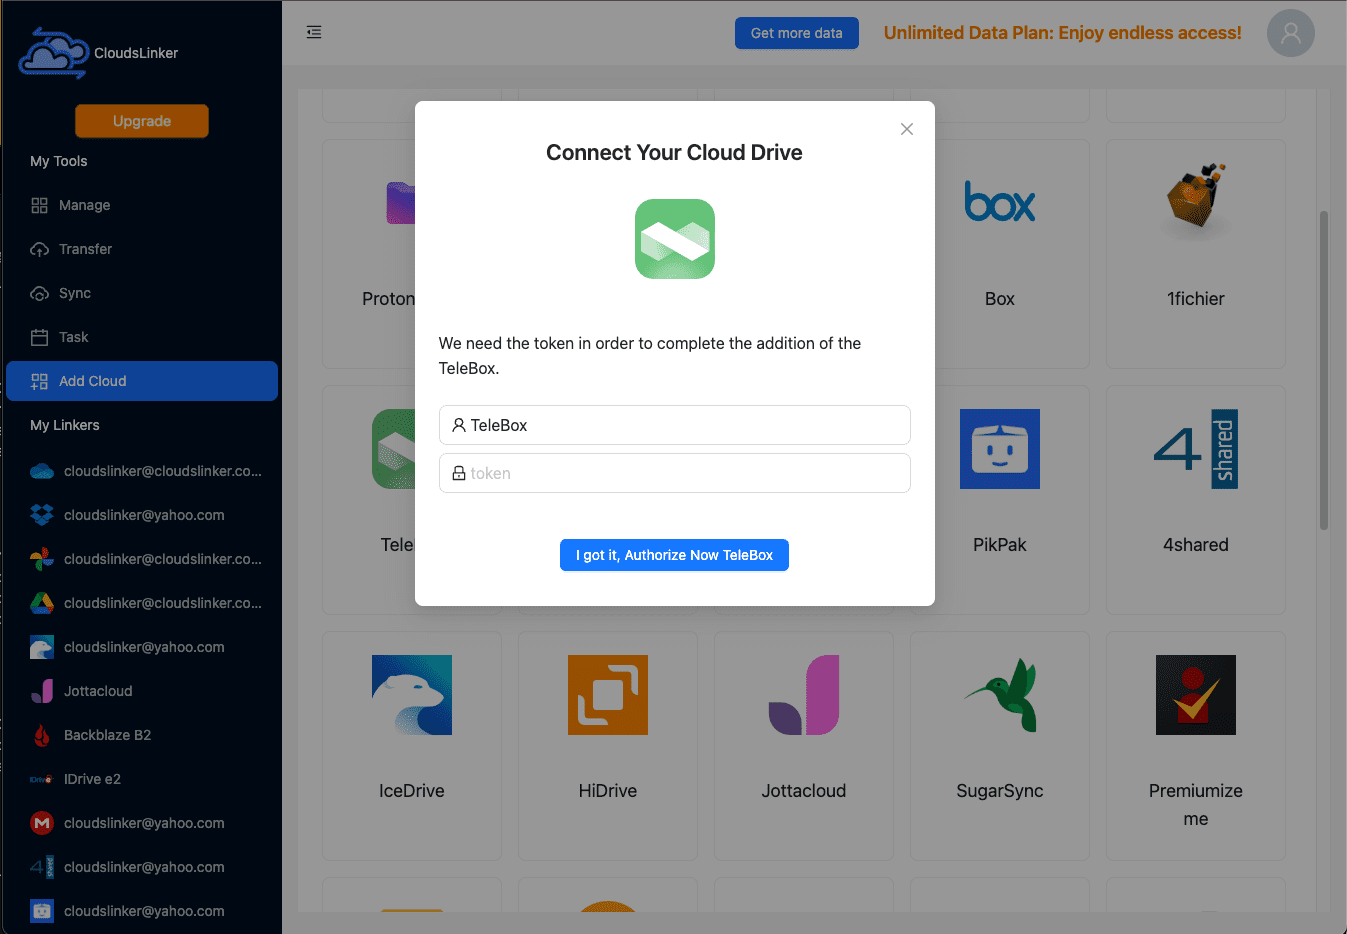This screenshot has height=934, width=1347.
Task: Open the MEGA linker cloudslinker@yahoo.com
Action: (x=142, y=823)
